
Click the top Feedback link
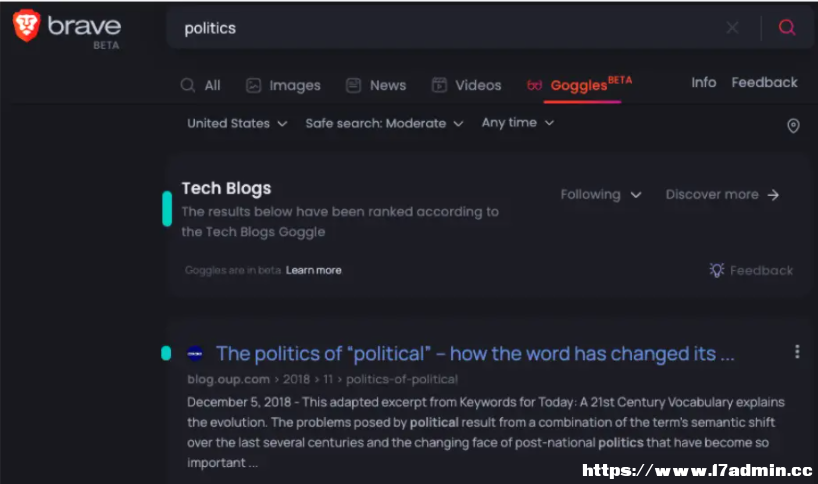(764, 82)
